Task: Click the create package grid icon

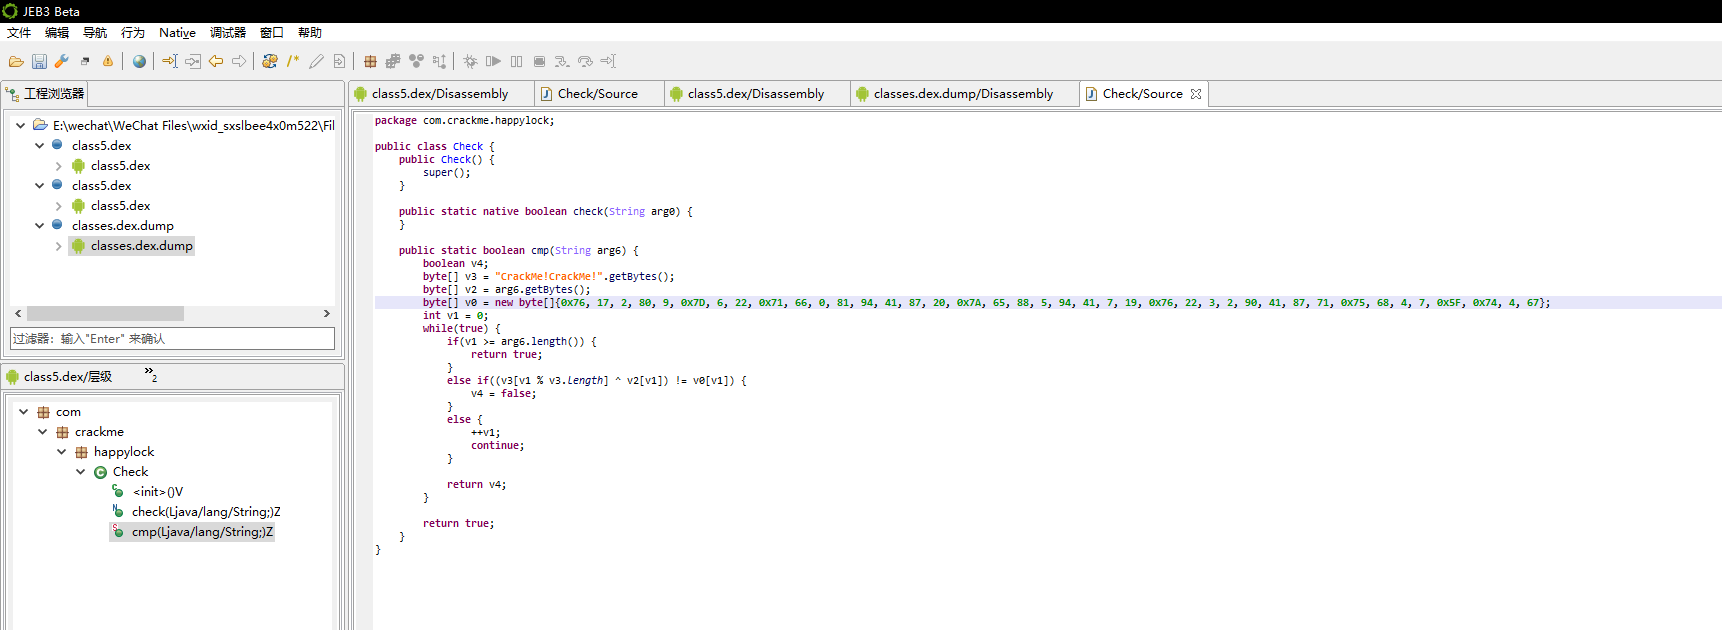Action: [x=370, y=62]
